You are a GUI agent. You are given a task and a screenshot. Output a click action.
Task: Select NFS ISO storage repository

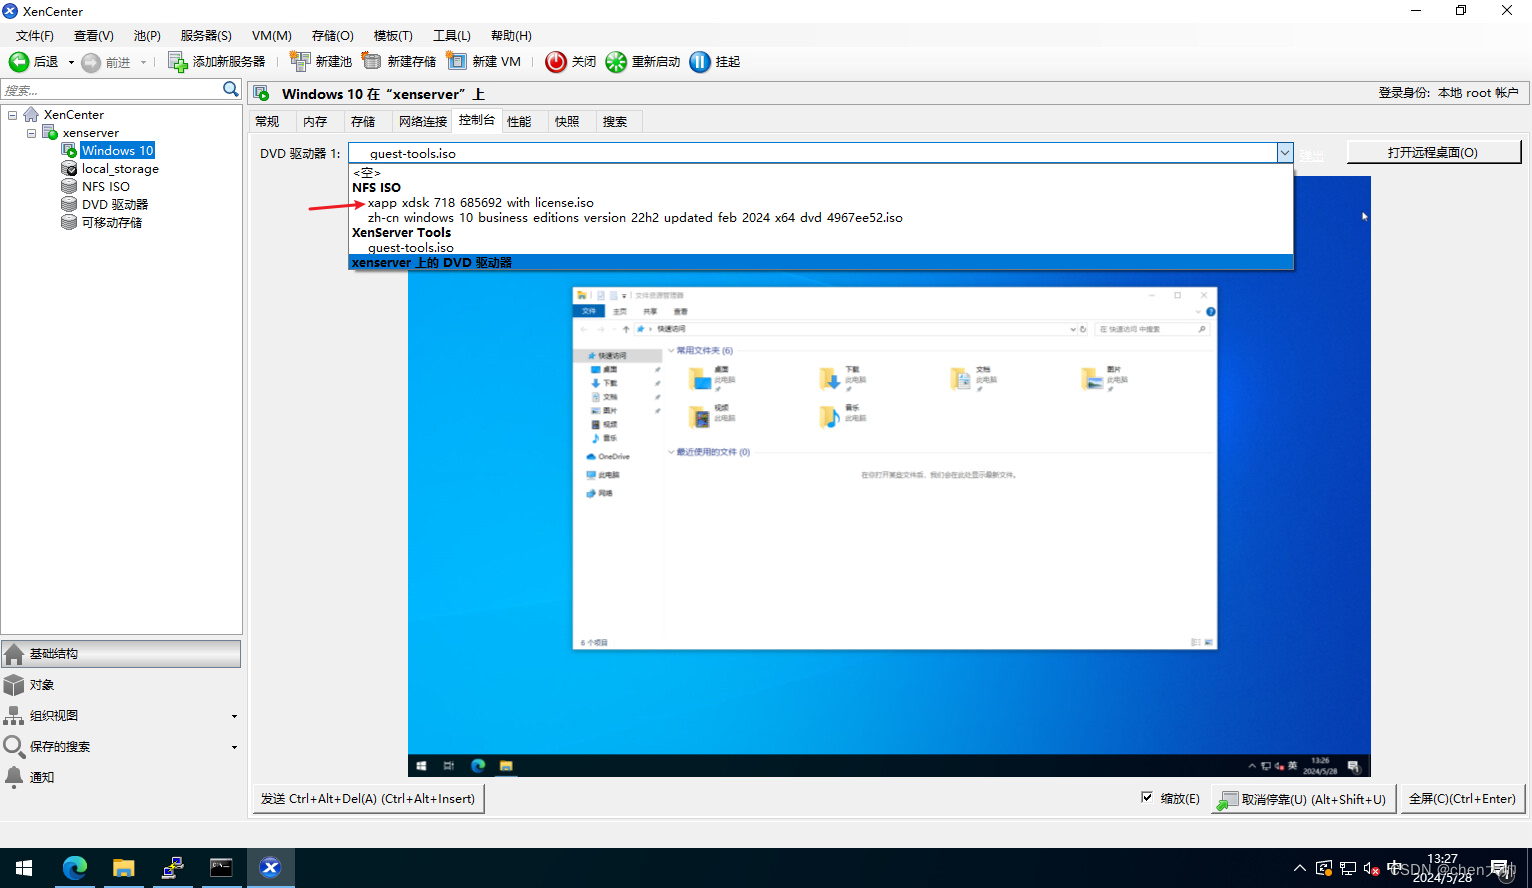pyautogui.click(x=106, y=187)
